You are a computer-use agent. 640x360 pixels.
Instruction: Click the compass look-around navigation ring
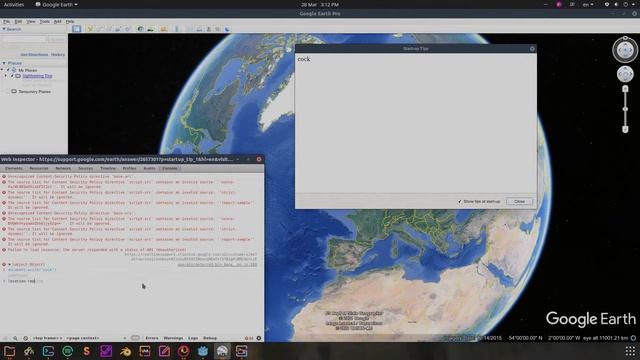click(625, 50)
